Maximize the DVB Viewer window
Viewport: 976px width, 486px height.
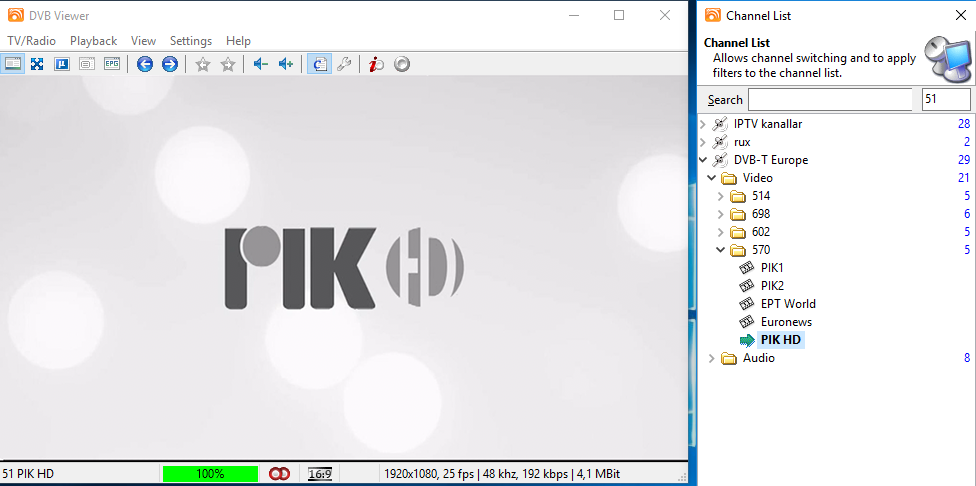[x=619, y=16]
